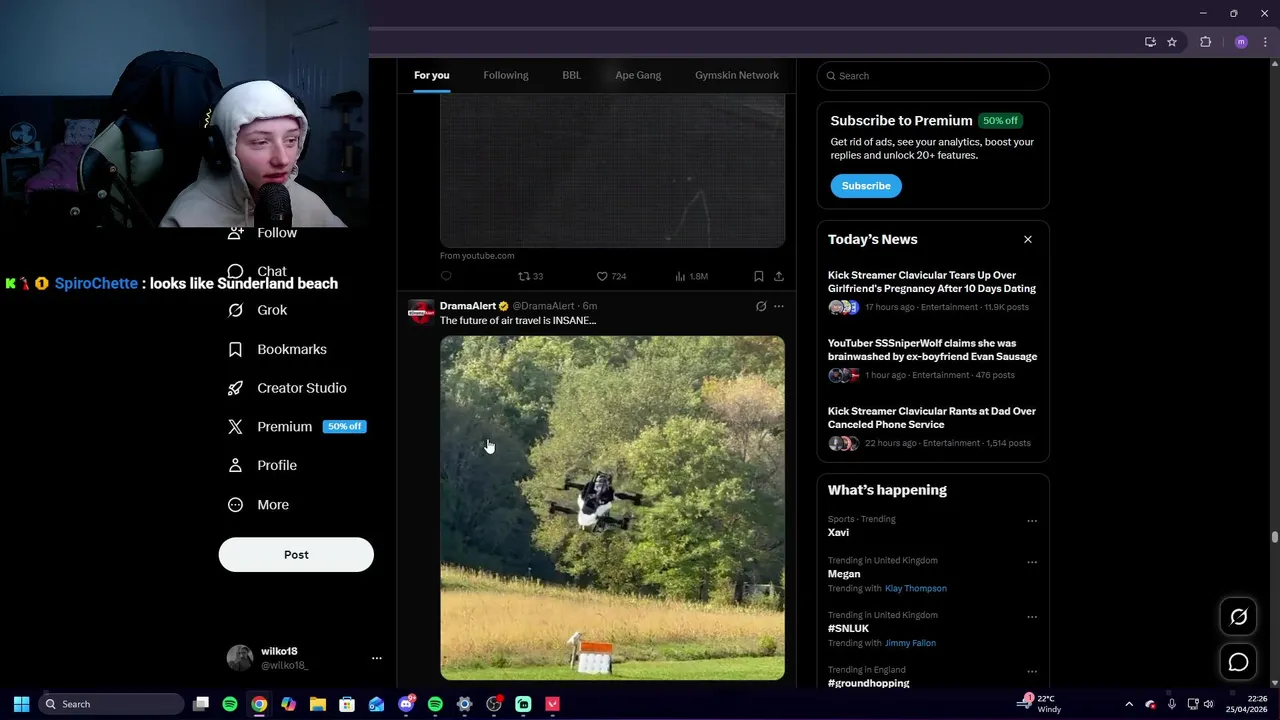This screenshot has width=1280, height=720.
Task: Share the post from youtube.com
Action: [x=779, y=276]
